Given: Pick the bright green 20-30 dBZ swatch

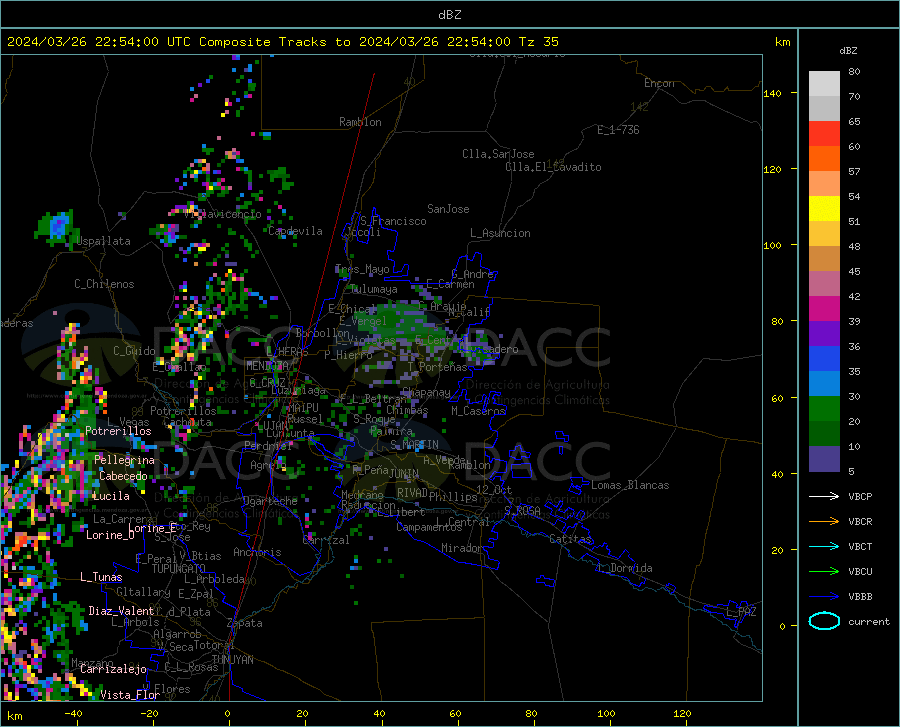Looking at the screenshot, I should [x=824, y=409].
